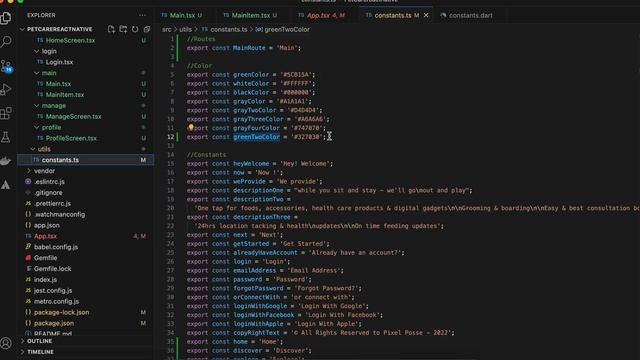Open HomeScreen.tsx in Explorer
The height and width of the screenshot is (360, 640).
[x=70, y=40]
